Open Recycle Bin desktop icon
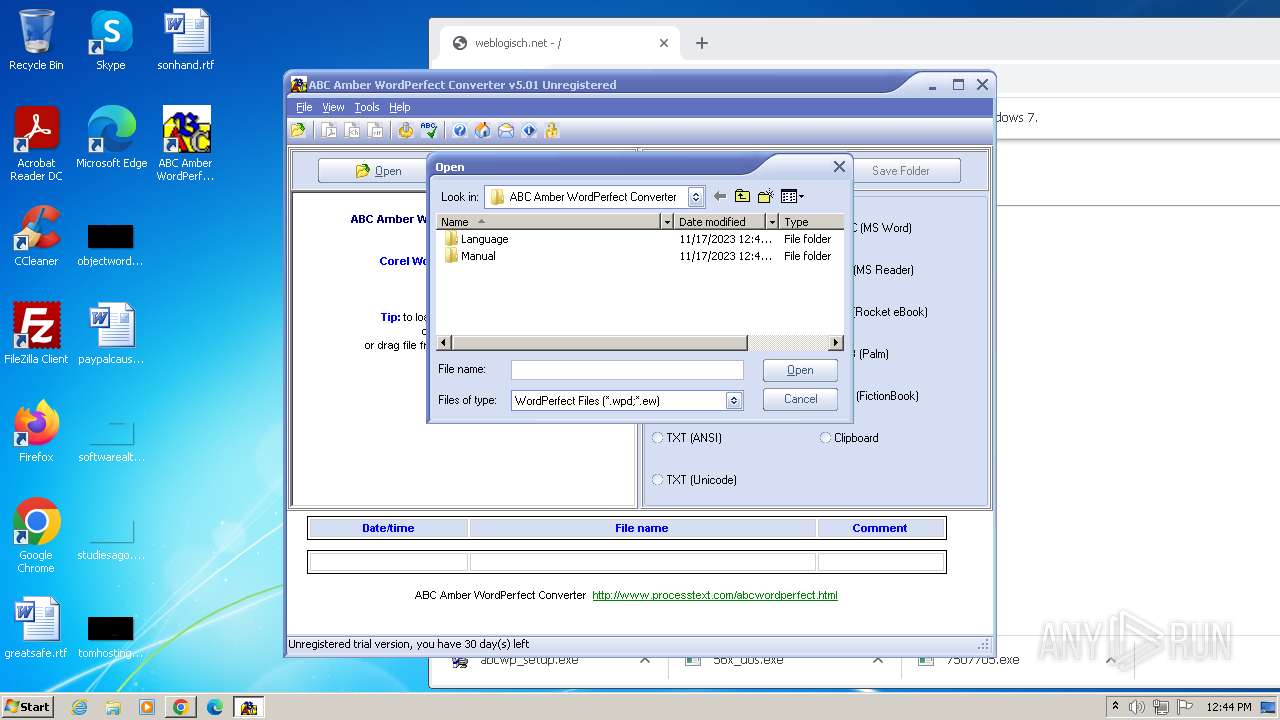The width and height of the screenshot is (1280, 720). pyautogui.click(x=36, y=41)
